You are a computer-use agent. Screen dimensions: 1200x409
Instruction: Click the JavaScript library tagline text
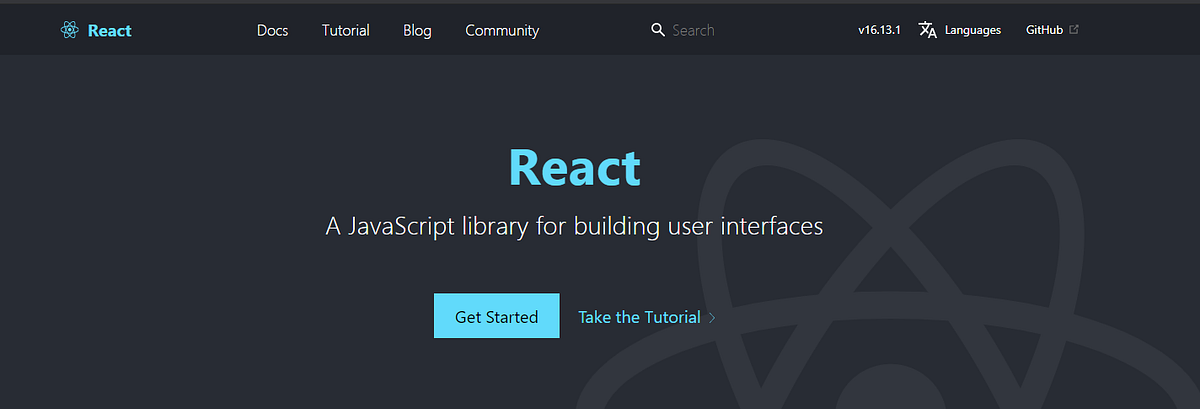pos(575,226)
